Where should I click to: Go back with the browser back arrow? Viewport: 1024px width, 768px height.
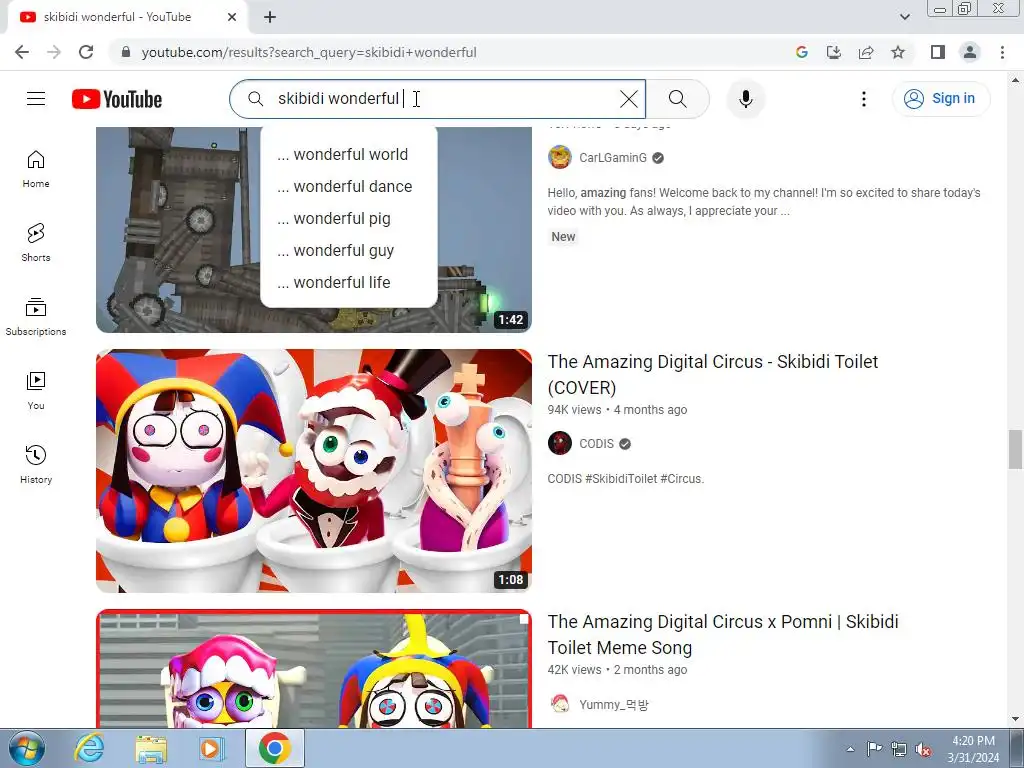[22, 52]
